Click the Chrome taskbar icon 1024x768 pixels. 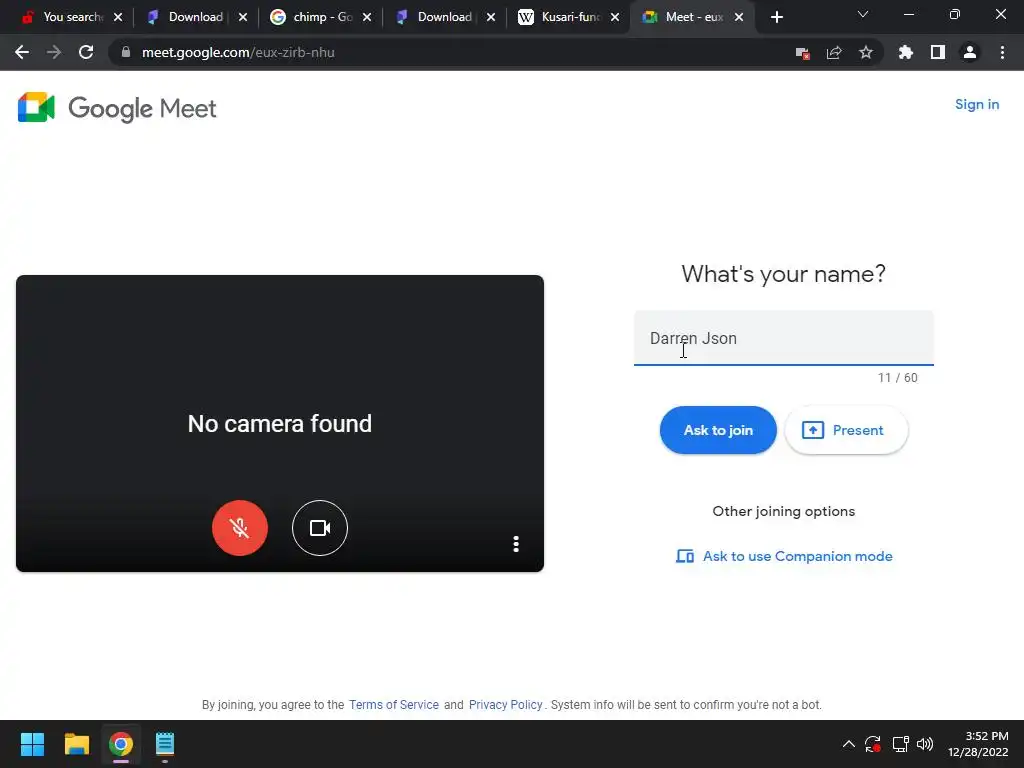[x=121, y=744]
